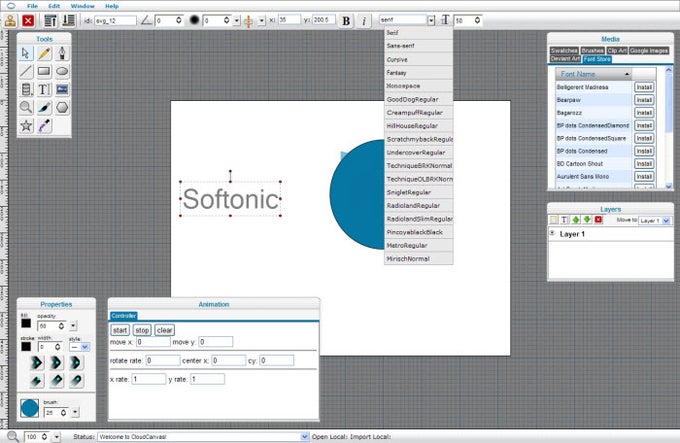Switch to the Brushes tab

pos(592,51)
